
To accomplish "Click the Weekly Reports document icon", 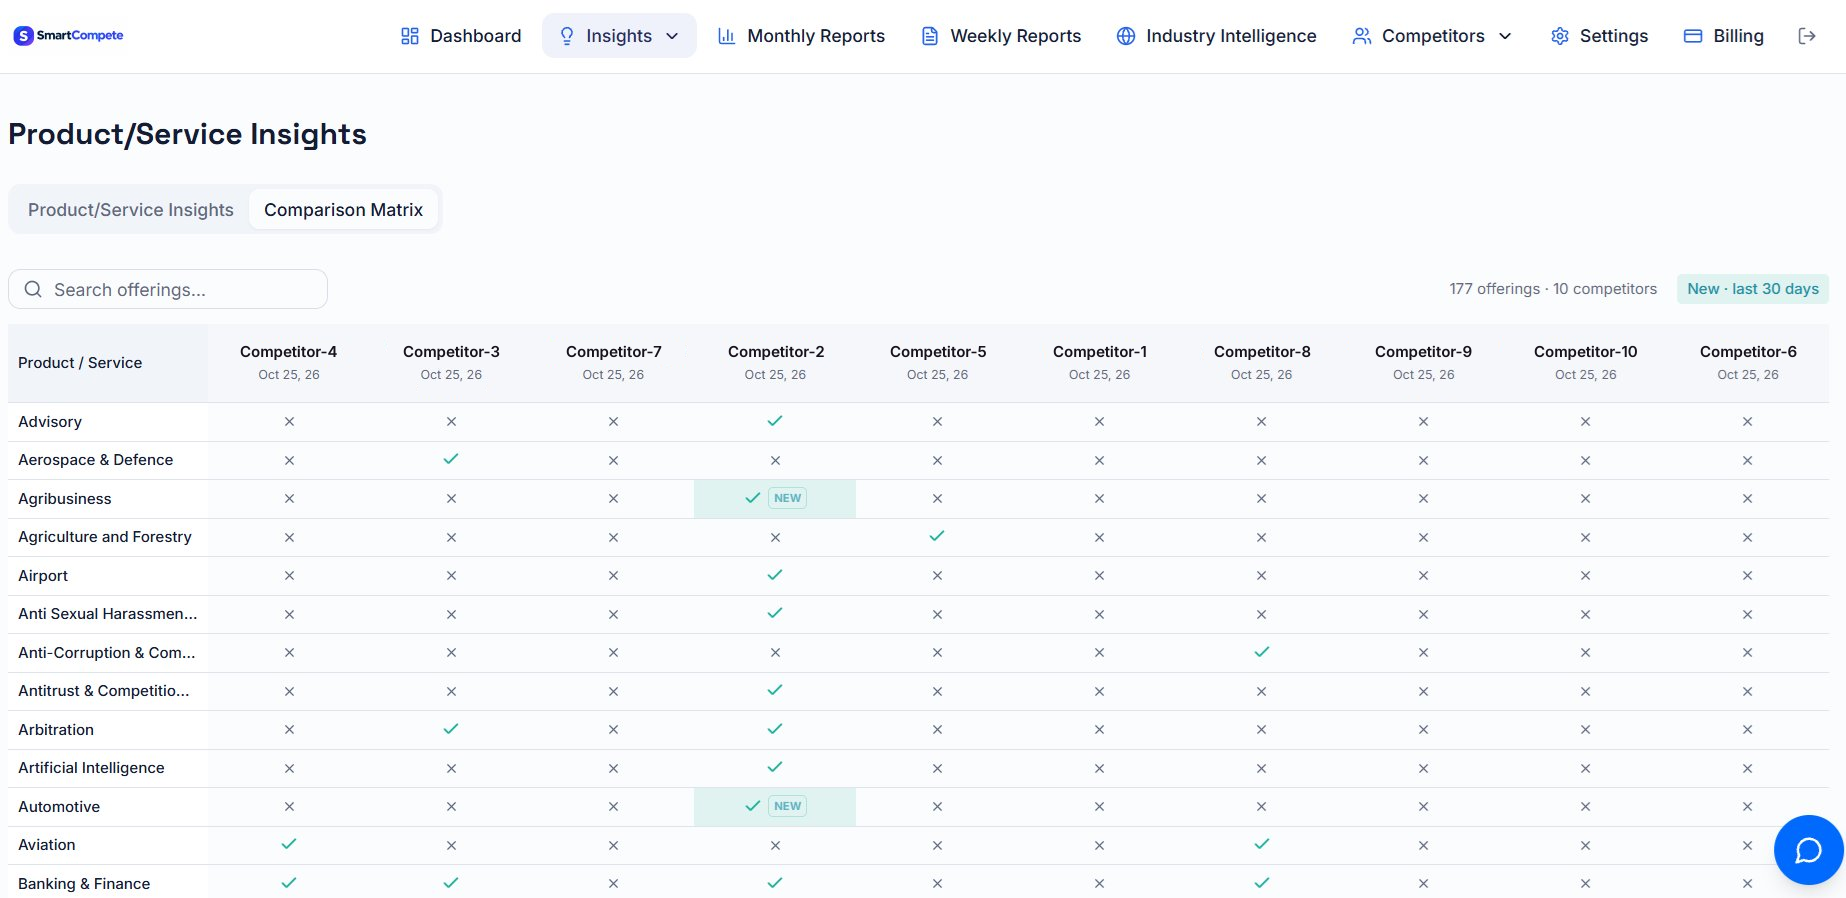I will (x=930, y=36).
